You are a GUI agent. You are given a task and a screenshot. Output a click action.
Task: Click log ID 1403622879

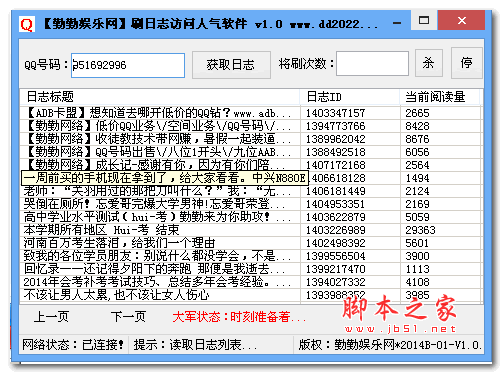click(336, 217)
